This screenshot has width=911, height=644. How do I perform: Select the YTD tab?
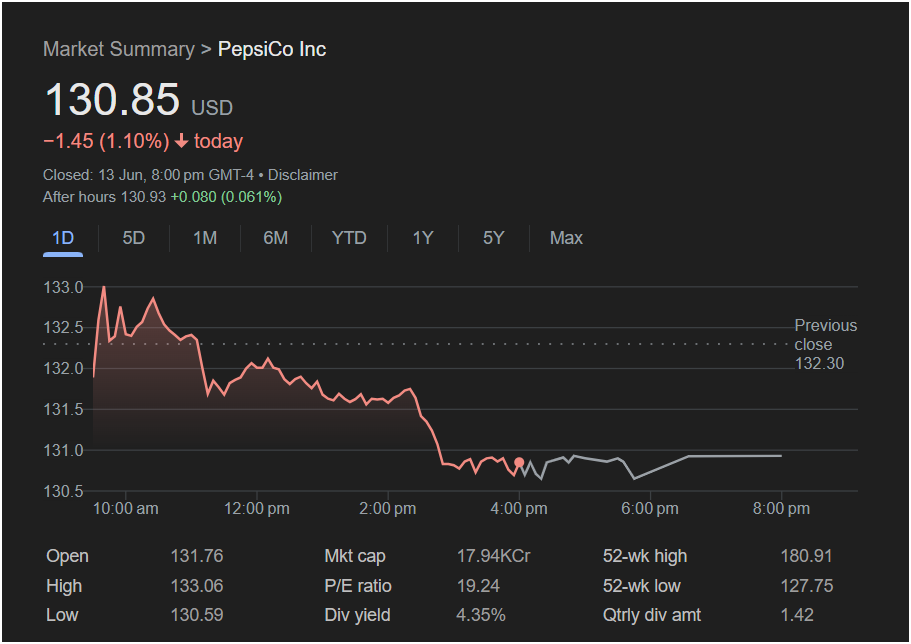[349, 238]
